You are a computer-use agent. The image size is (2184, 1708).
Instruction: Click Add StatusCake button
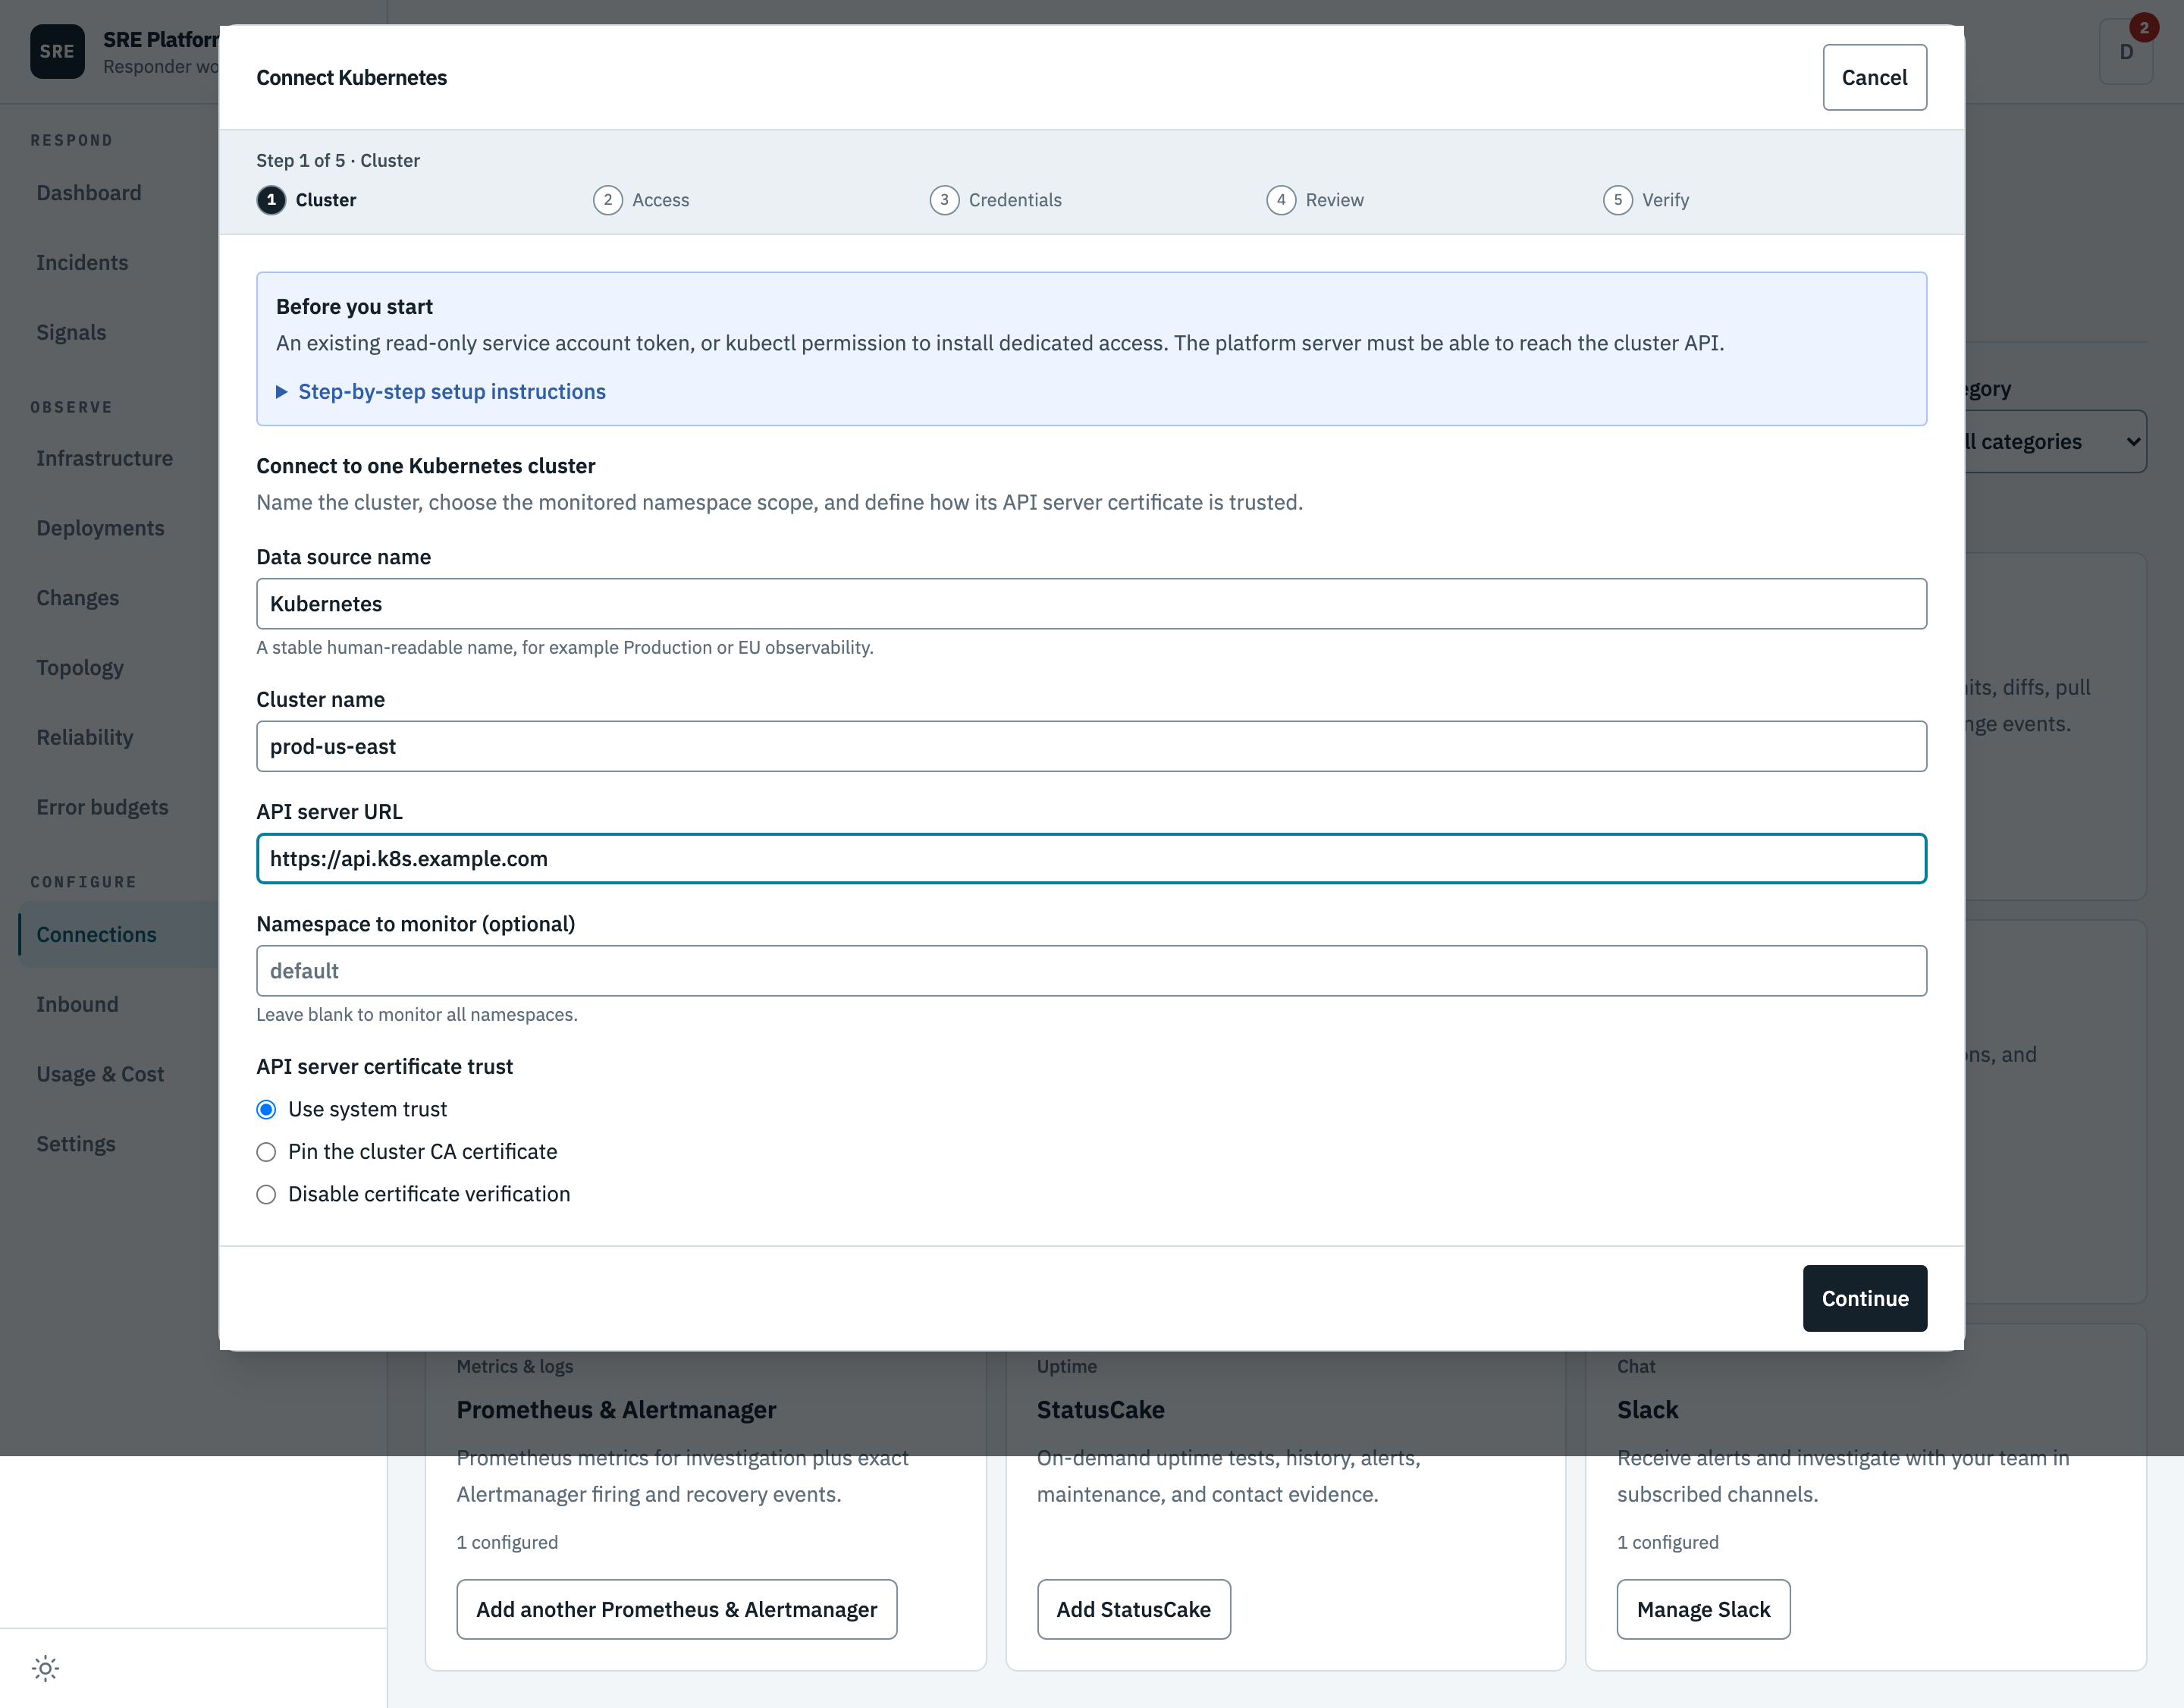(1133, 1609)
